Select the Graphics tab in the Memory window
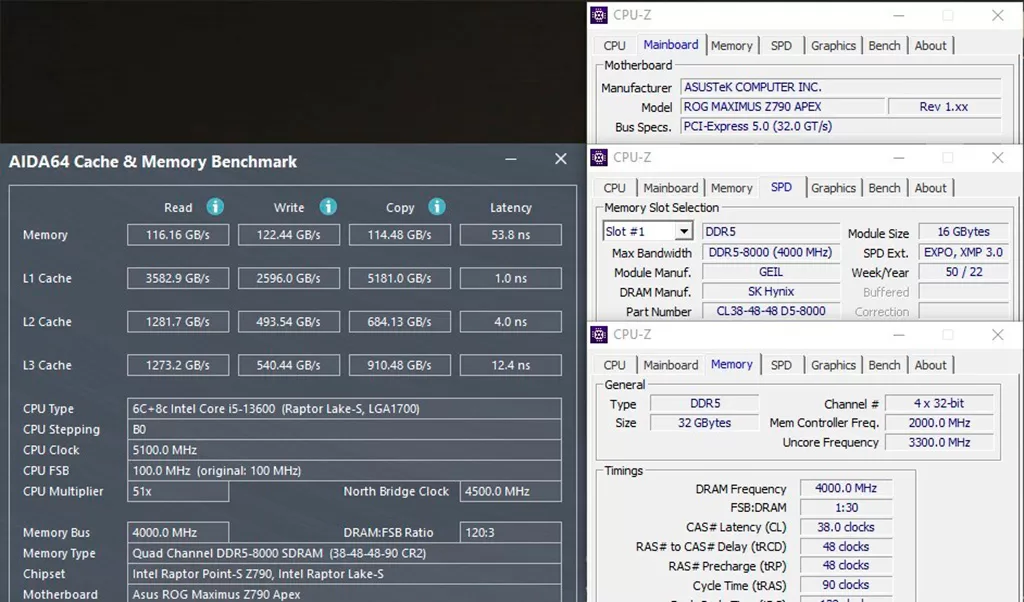 (x=833, y=365)
